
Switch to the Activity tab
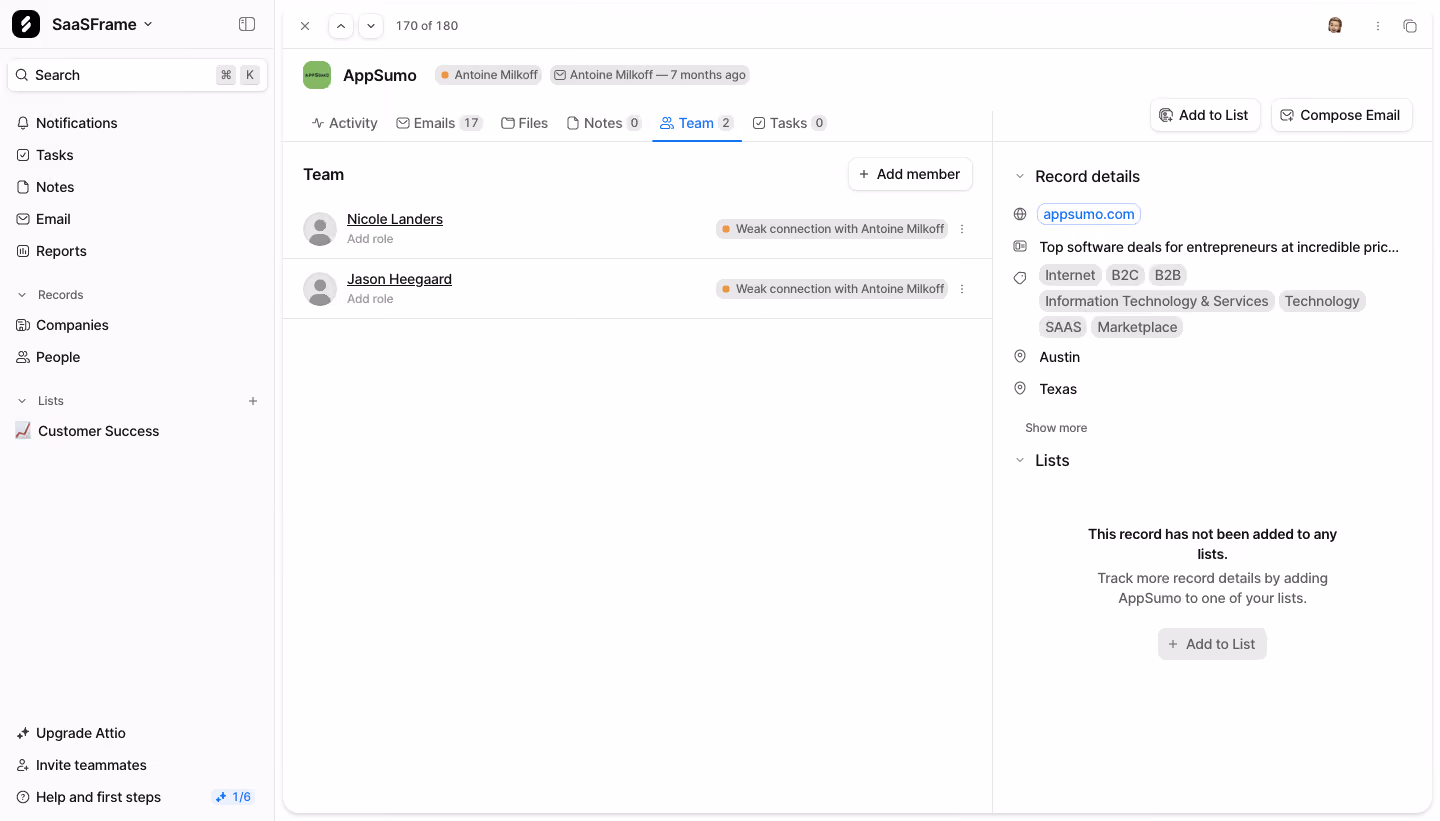(x=344, y=123)
